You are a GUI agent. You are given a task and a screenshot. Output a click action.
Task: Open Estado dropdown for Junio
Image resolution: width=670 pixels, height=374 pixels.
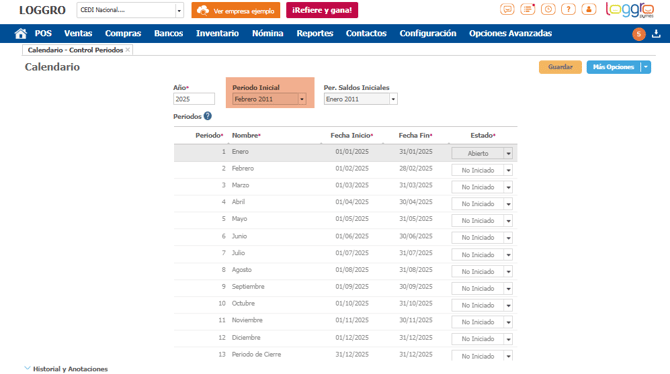point(508,238)
